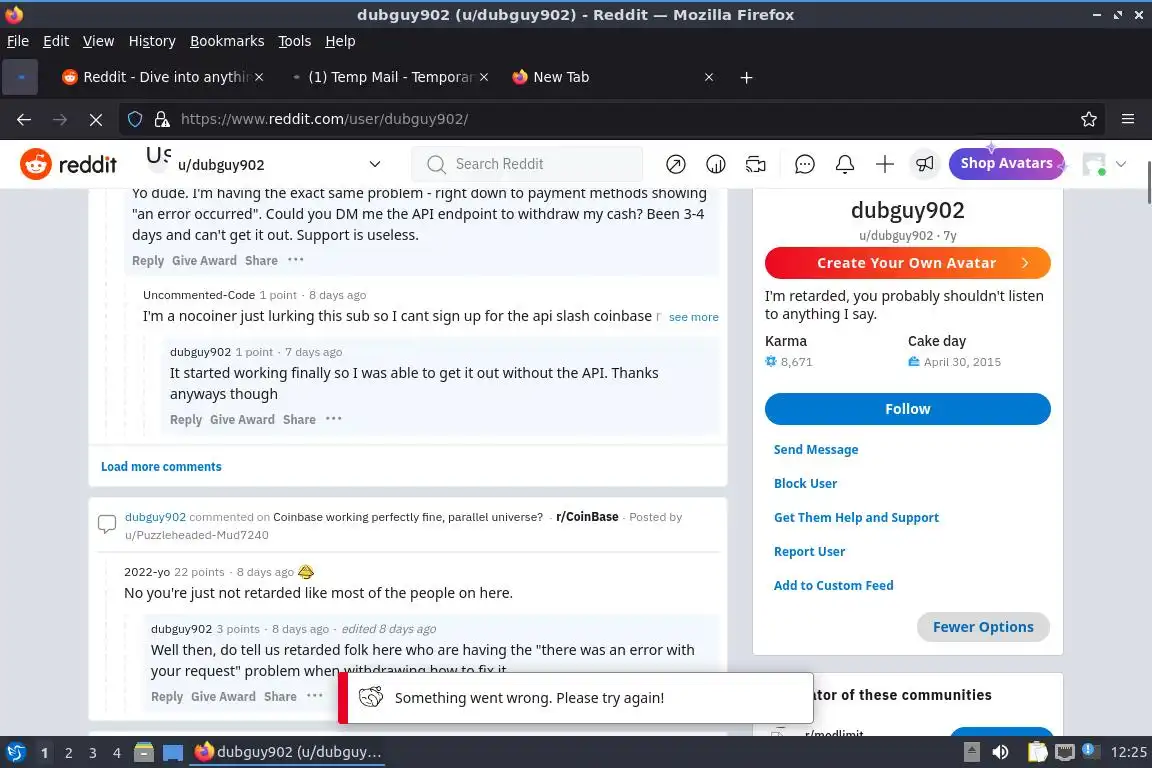Image resolution: width=1152 pixels, height=768 pixels.
Task: Show site security padlock info
Action: [x=162, y=119]
